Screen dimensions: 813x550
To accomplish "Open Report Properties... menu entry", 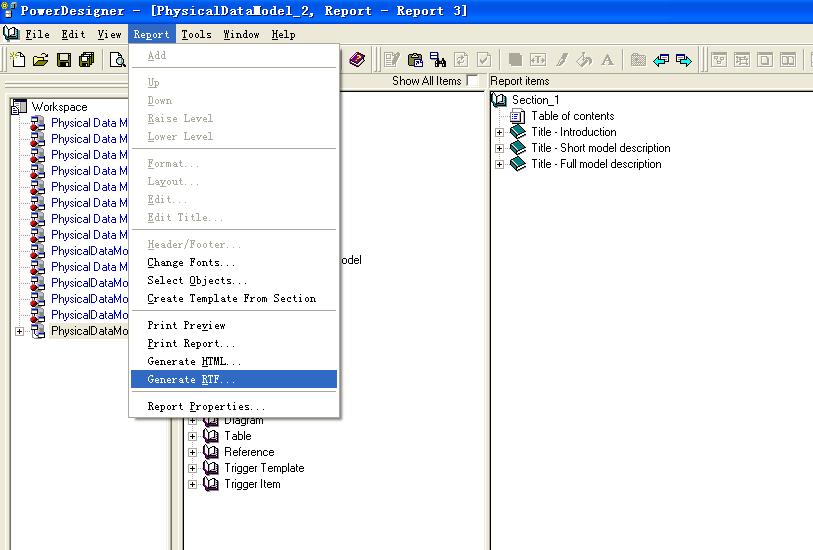I will pos(234,406).
